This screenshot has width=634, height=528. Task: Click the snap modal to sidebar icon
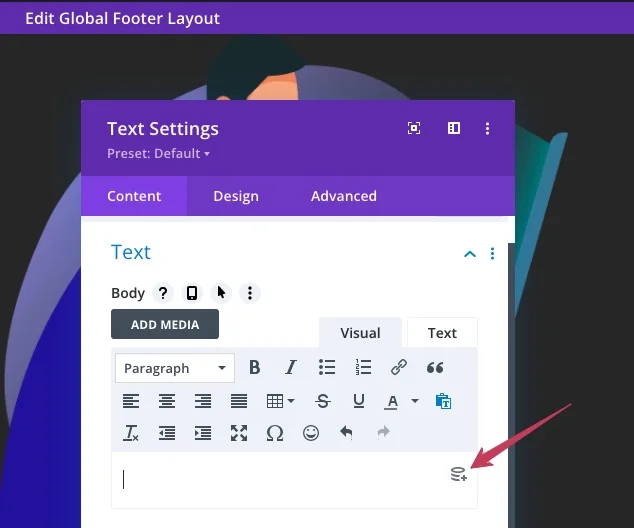(454, 128)
